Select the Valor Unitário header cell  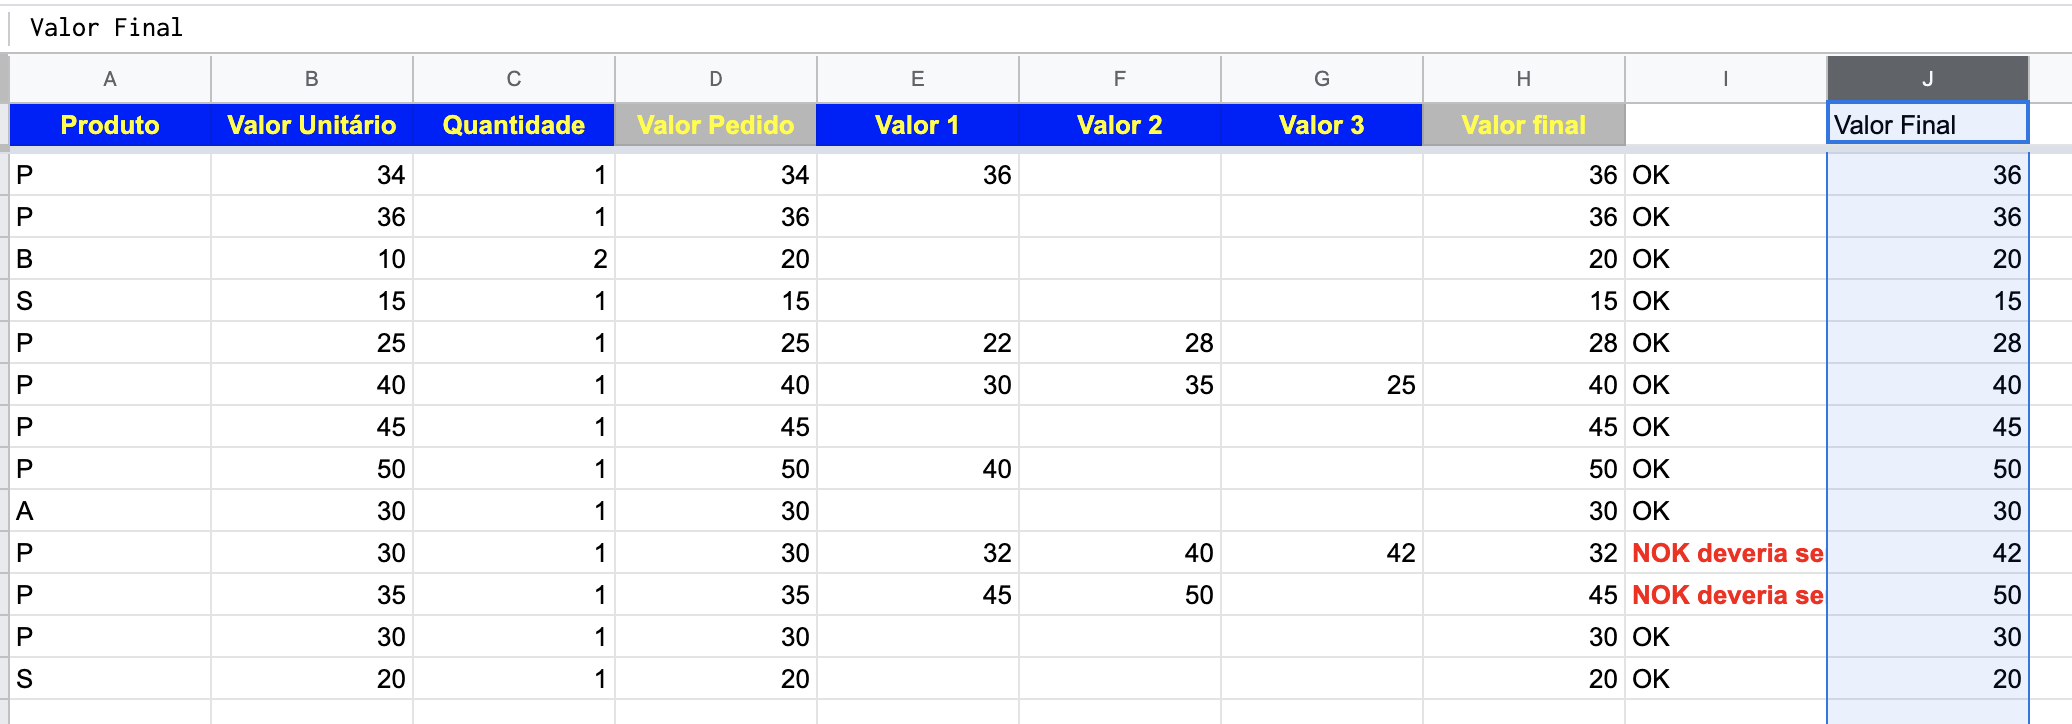(x=312, y=125)
